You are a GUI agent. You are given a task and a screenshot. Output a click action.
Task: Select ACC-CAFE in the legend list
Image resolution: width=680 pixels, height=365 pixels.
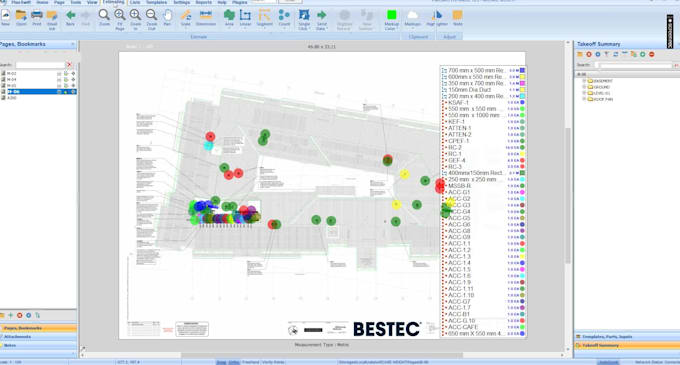click(463, 327)
